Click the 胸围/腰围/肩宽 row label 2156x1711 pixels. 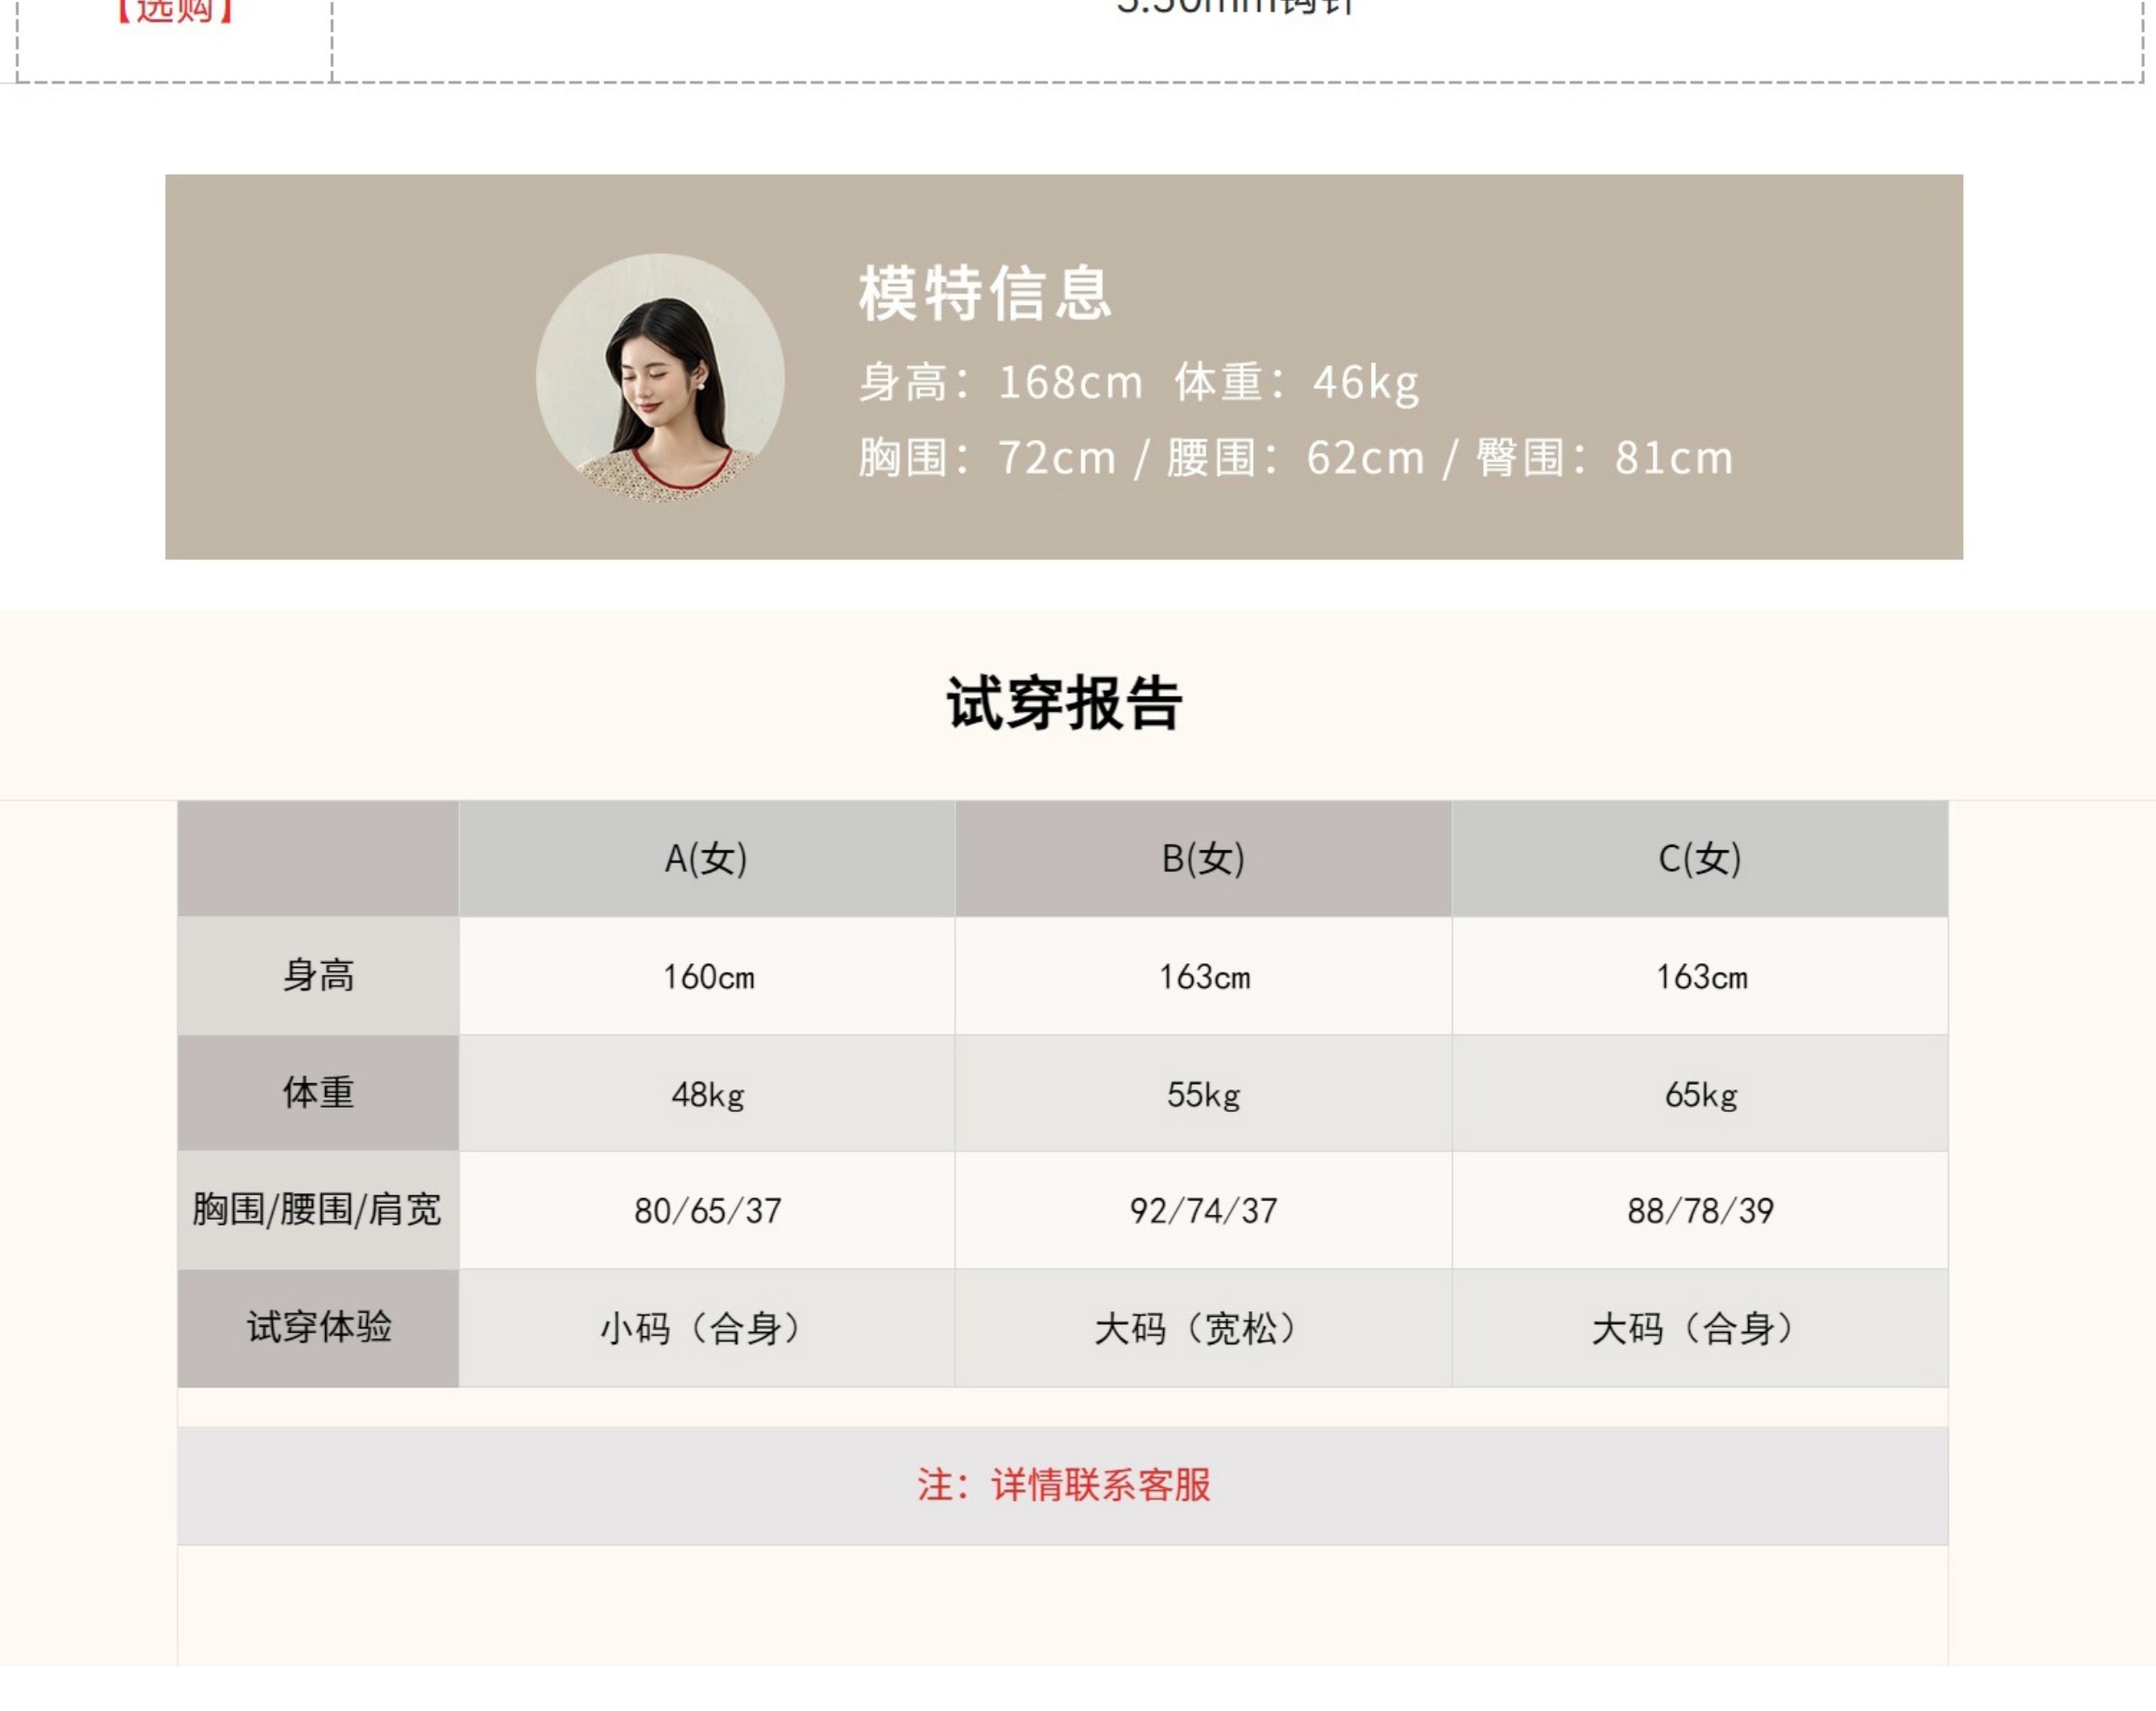317,1210
